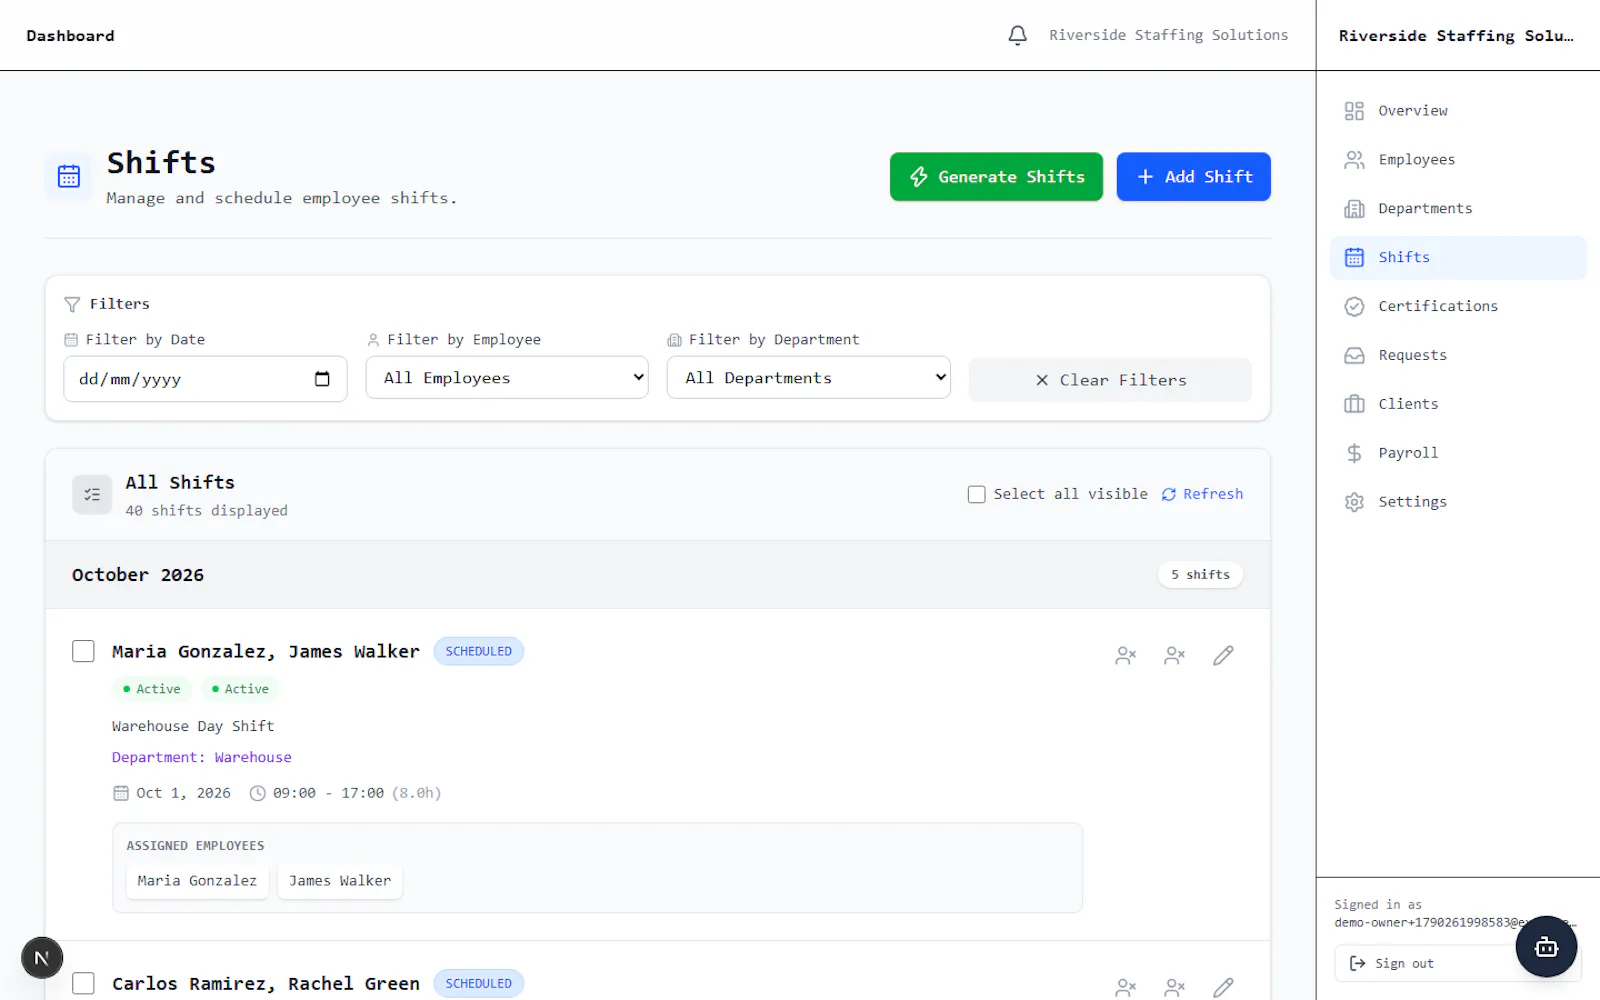Edit the Carlos Ramirez, Rachel Green shift
The height and width of the screenshot is (1000, 1600).
click(x=1223, y=987)
